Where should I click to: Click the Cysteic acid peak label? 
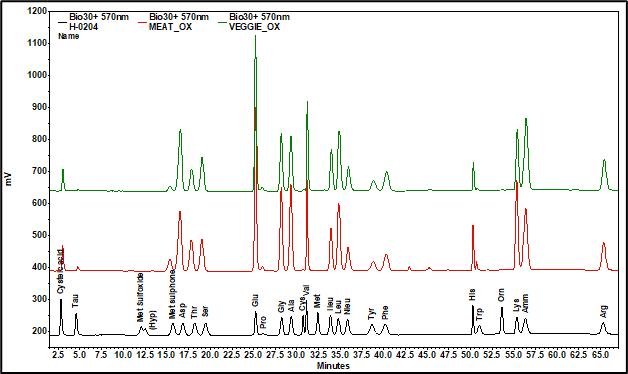click(x=60, y=272)
